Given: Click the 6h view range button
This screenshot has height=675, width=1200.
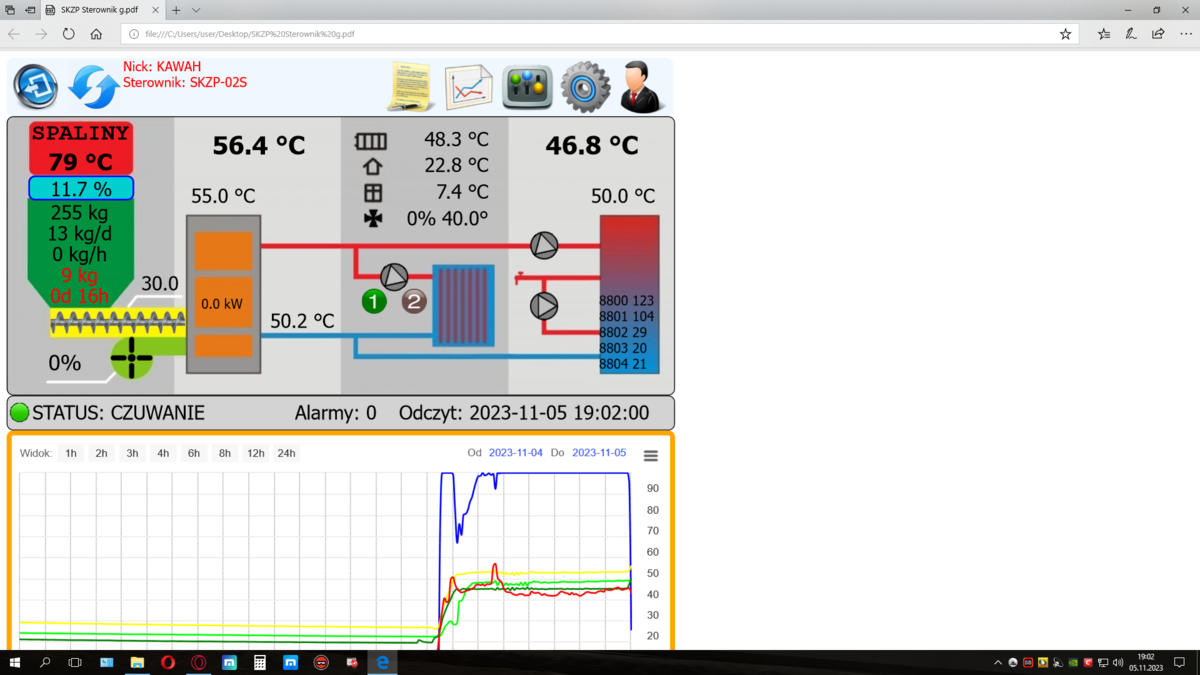Looking at the screenshot, I should [x=194, y=454].
